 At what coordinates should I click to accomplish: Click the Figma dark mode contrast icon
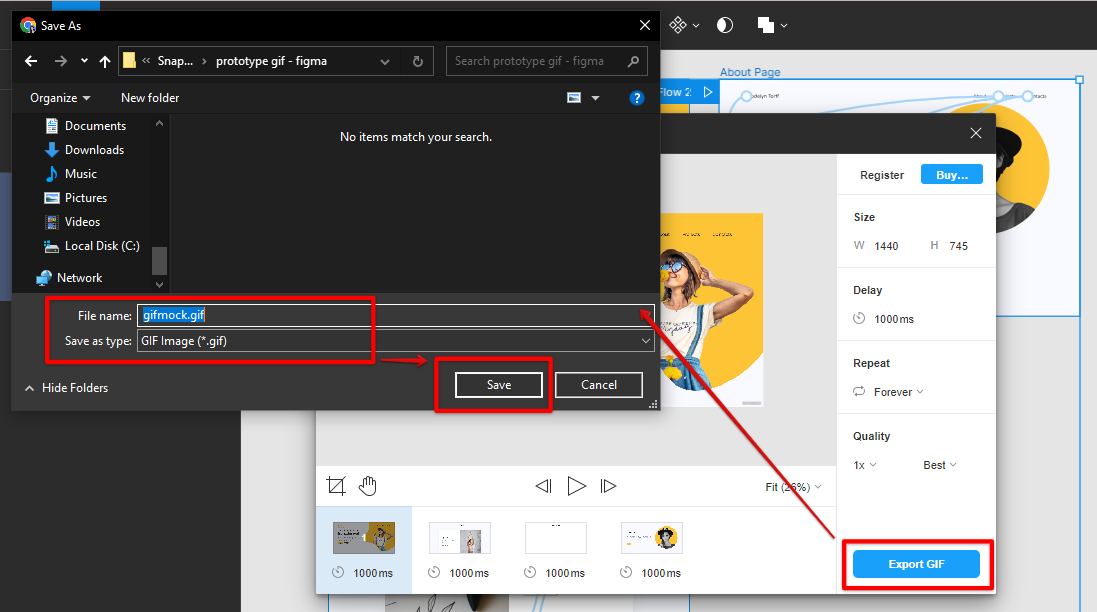[x=725, y=25]
